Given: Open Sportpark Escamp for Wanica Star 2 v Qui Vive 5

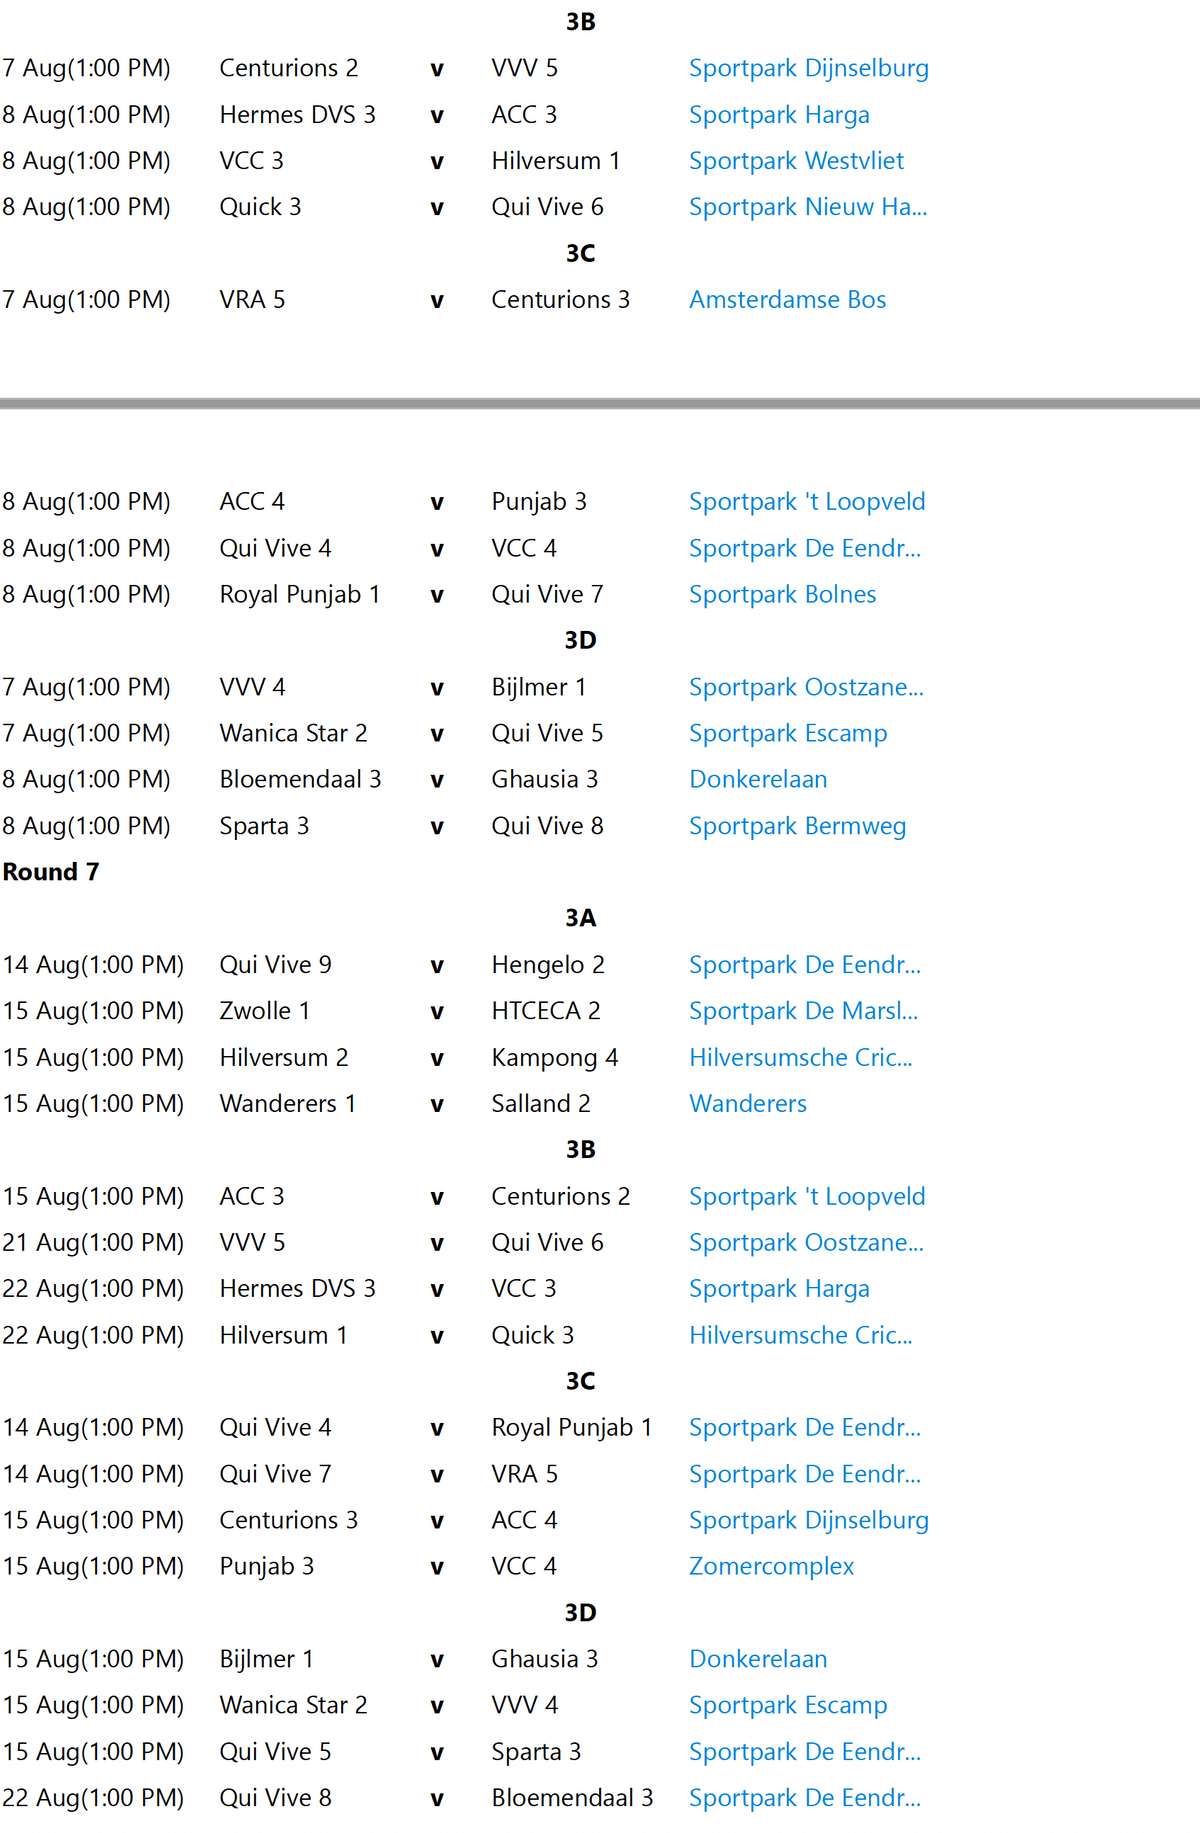Looking at the screenshot, I should point(788,734).
